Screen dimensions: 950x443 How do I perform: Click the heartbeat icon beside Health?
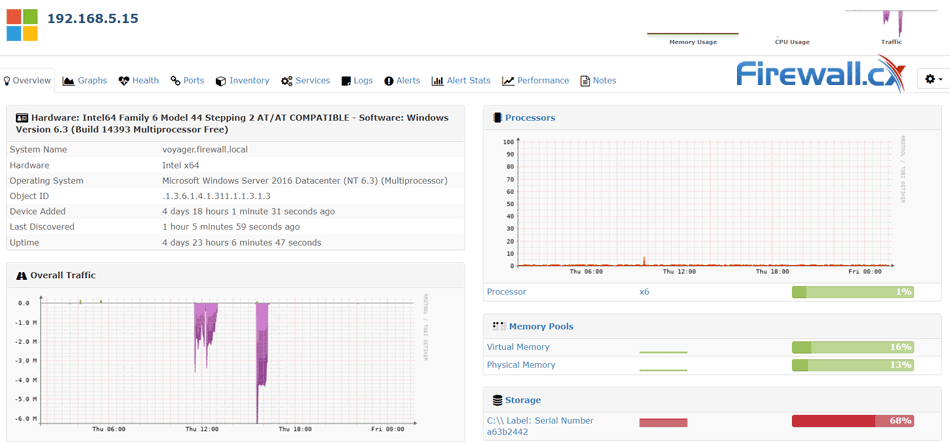[124, 81]
